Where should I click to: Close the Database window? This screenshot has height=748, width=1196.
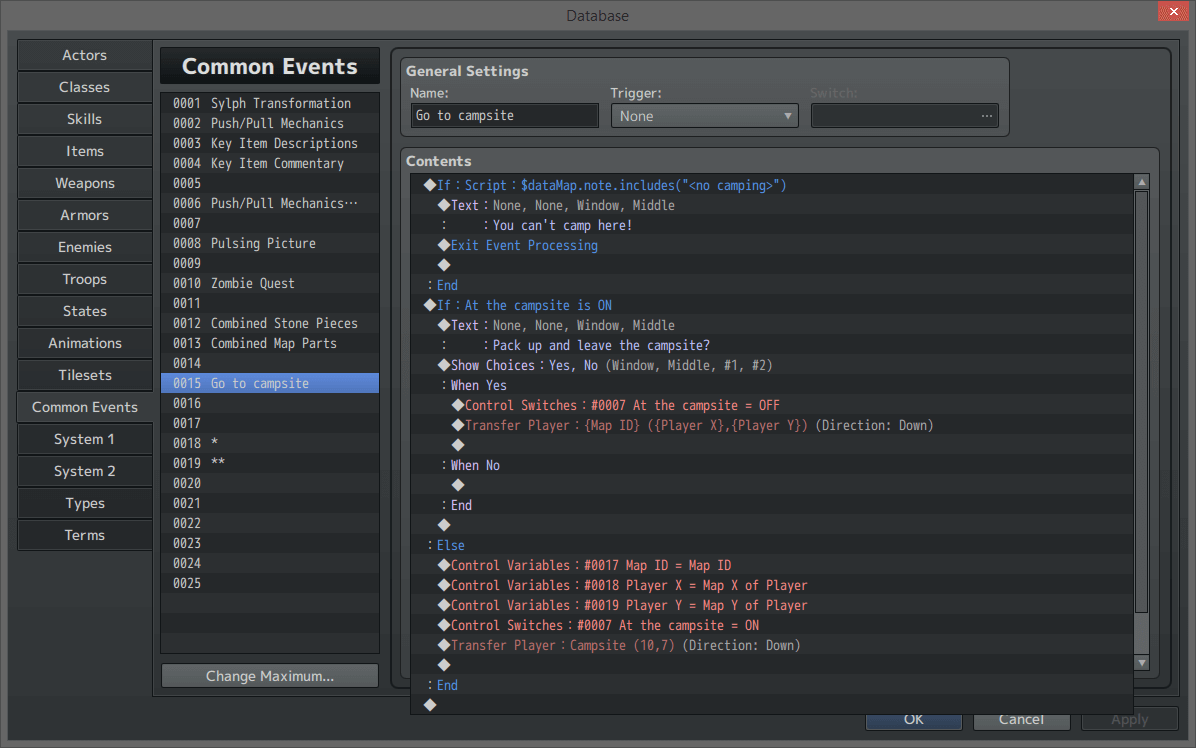[x=1172, y=13]
